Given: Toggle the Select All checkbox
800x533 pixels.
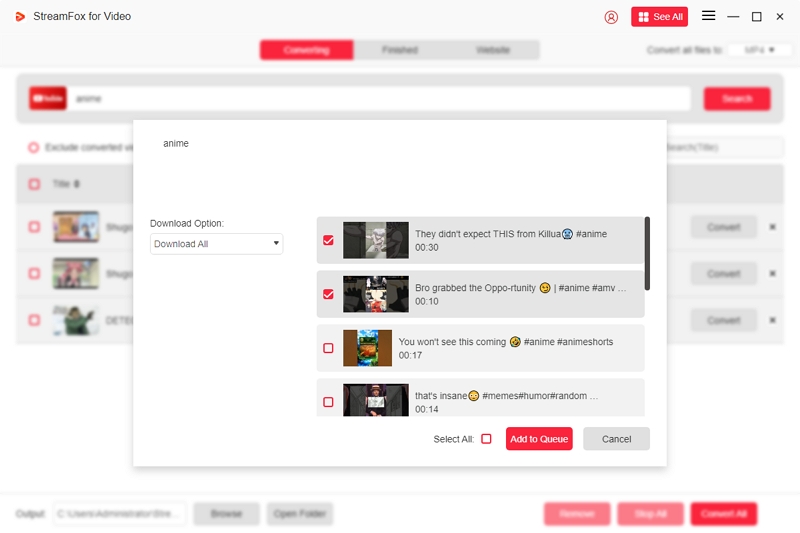Looking at the screenshot, I should (486, 439).
